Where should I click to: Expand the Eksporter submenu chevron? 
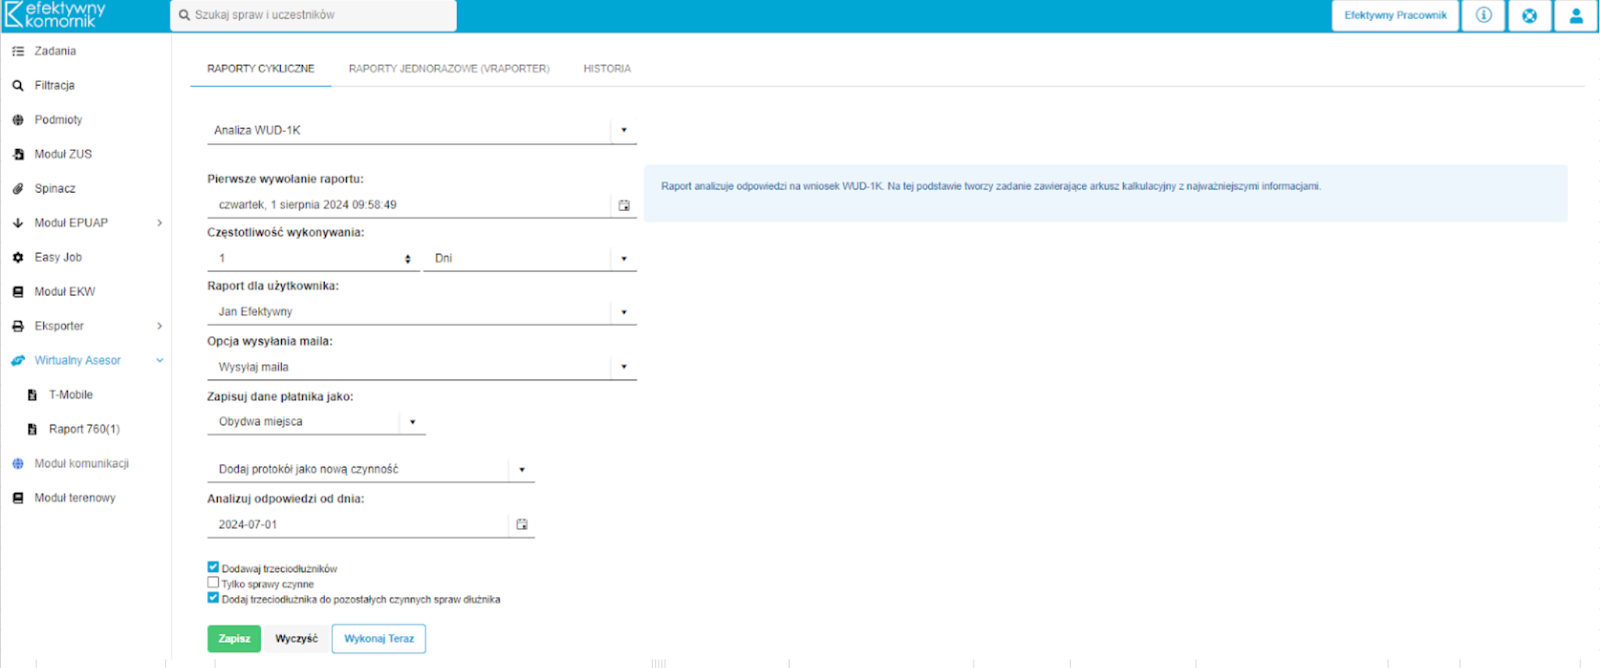pos(160,326)
